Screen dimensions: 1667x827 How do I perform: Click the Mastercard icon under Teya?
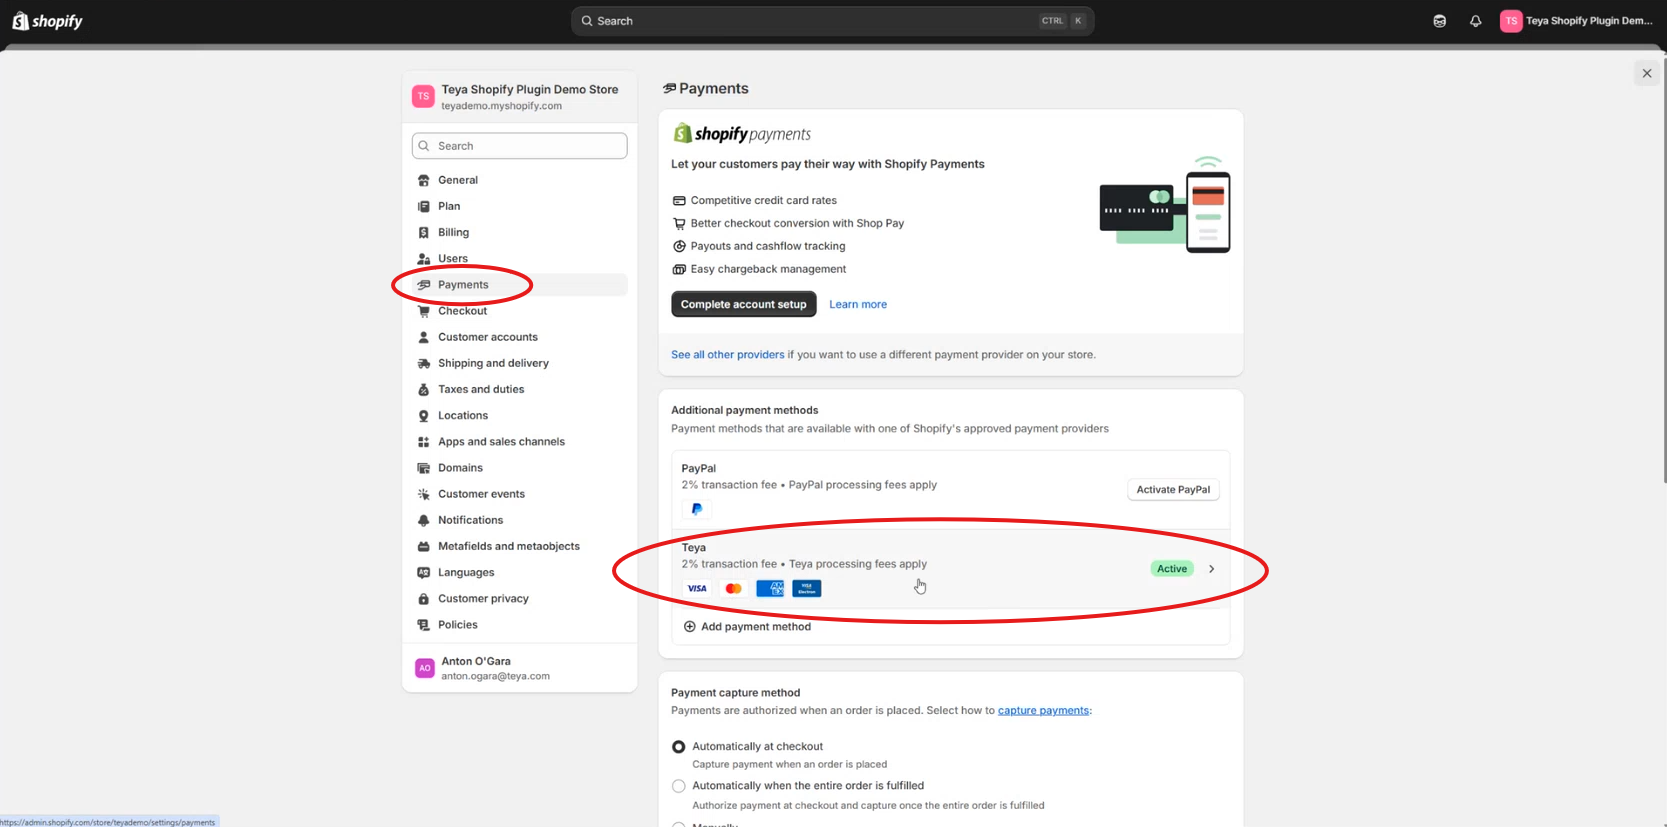pos(734,589)
